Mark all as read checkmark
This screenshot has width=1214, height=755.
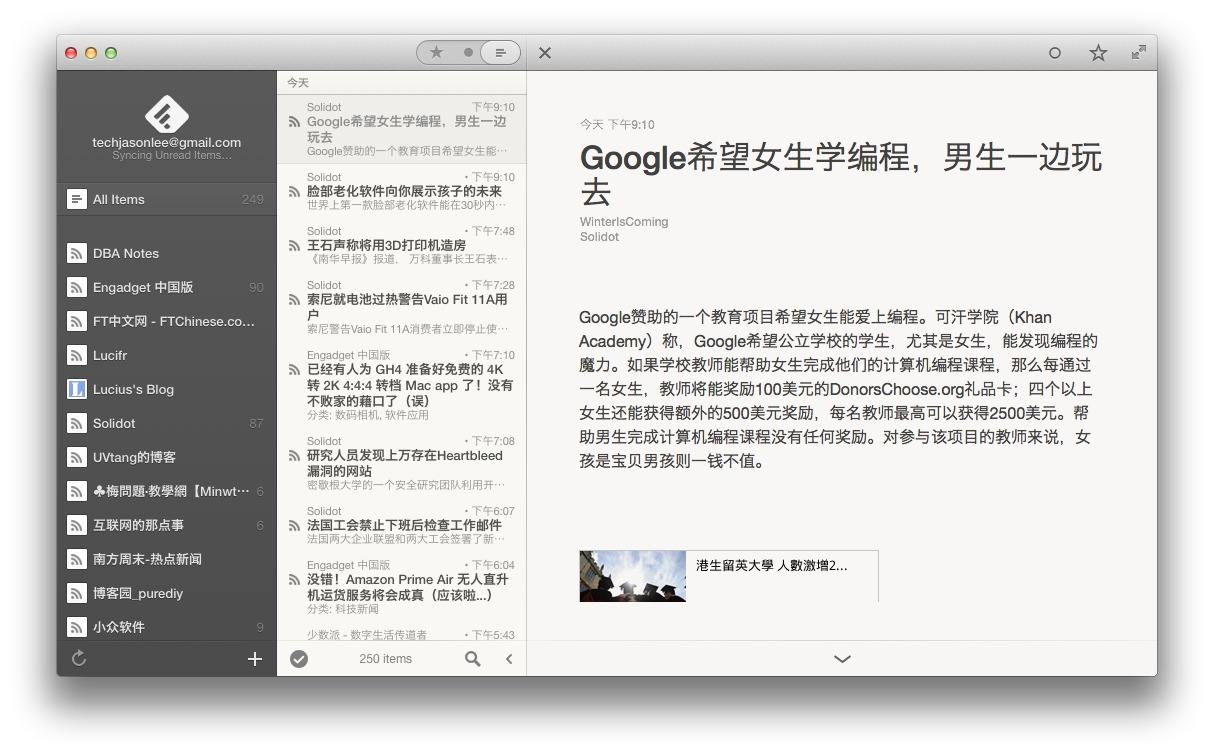coord(299,658)
